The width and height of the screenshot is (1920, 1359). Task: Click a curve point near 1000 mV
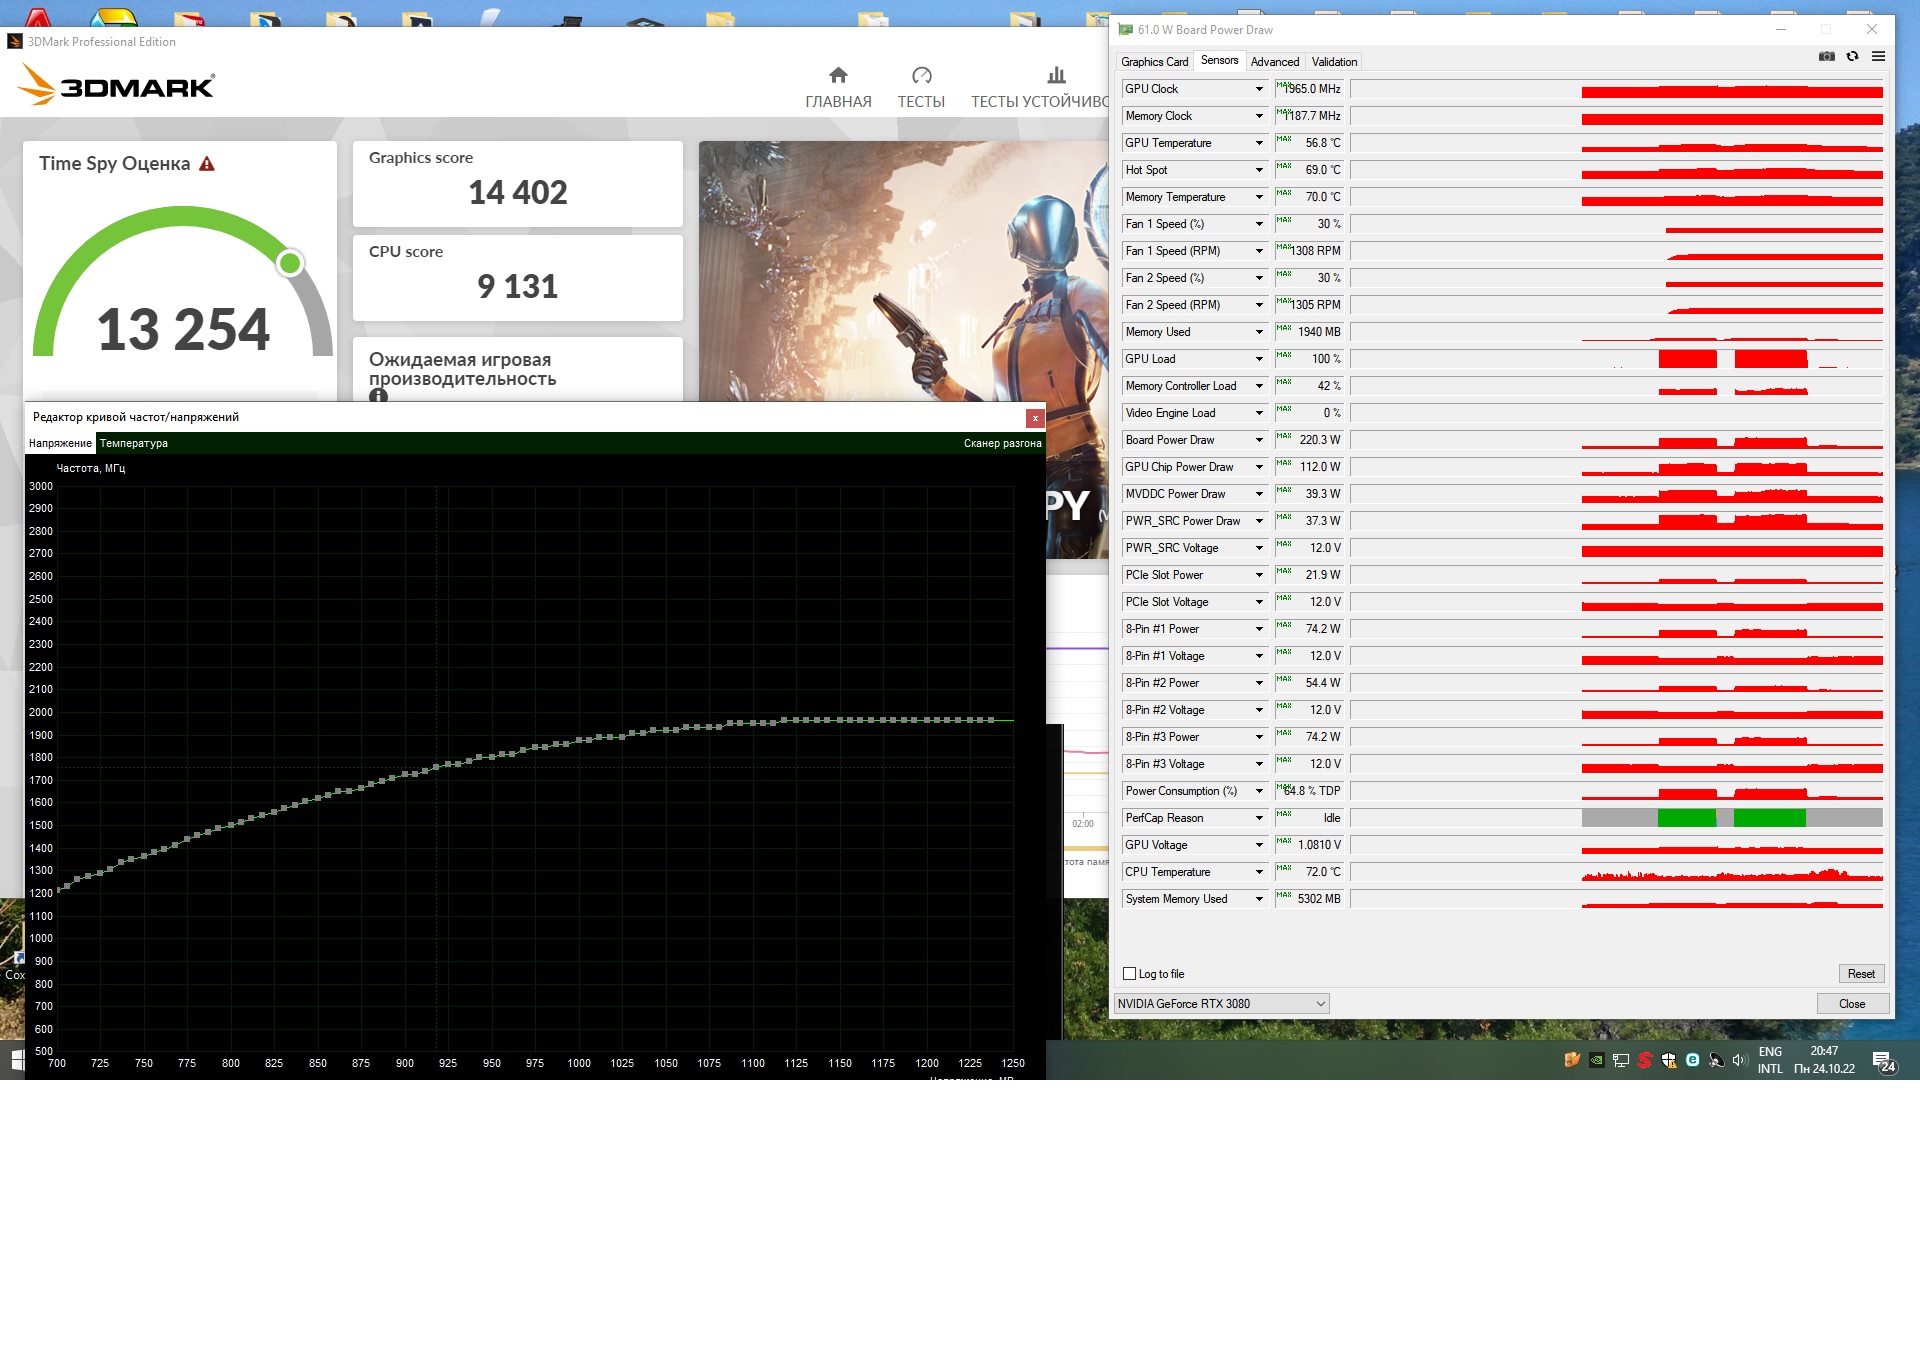579,742
